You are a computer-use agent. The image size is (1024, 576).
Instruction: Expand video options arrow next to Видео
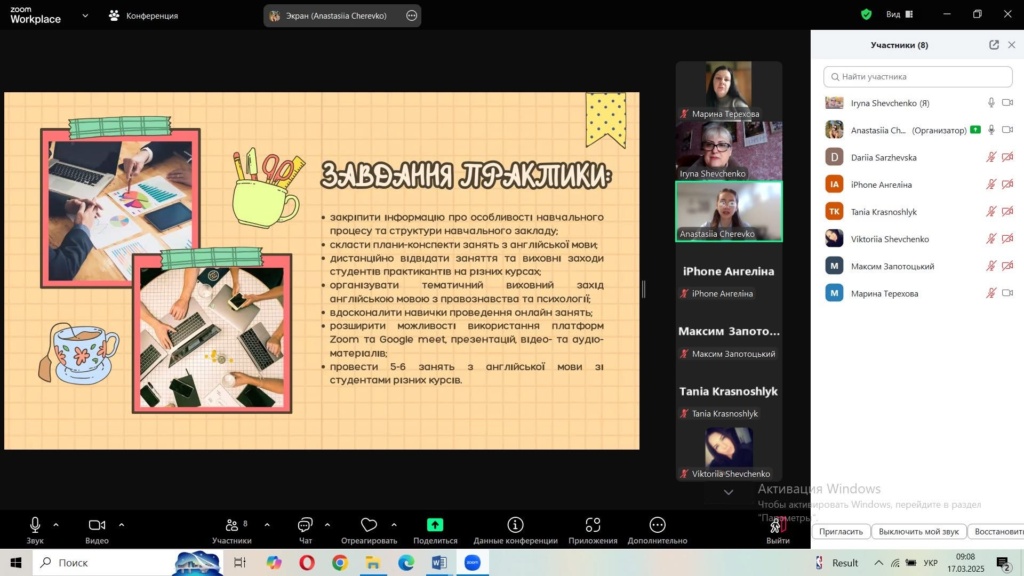point(121,524)
